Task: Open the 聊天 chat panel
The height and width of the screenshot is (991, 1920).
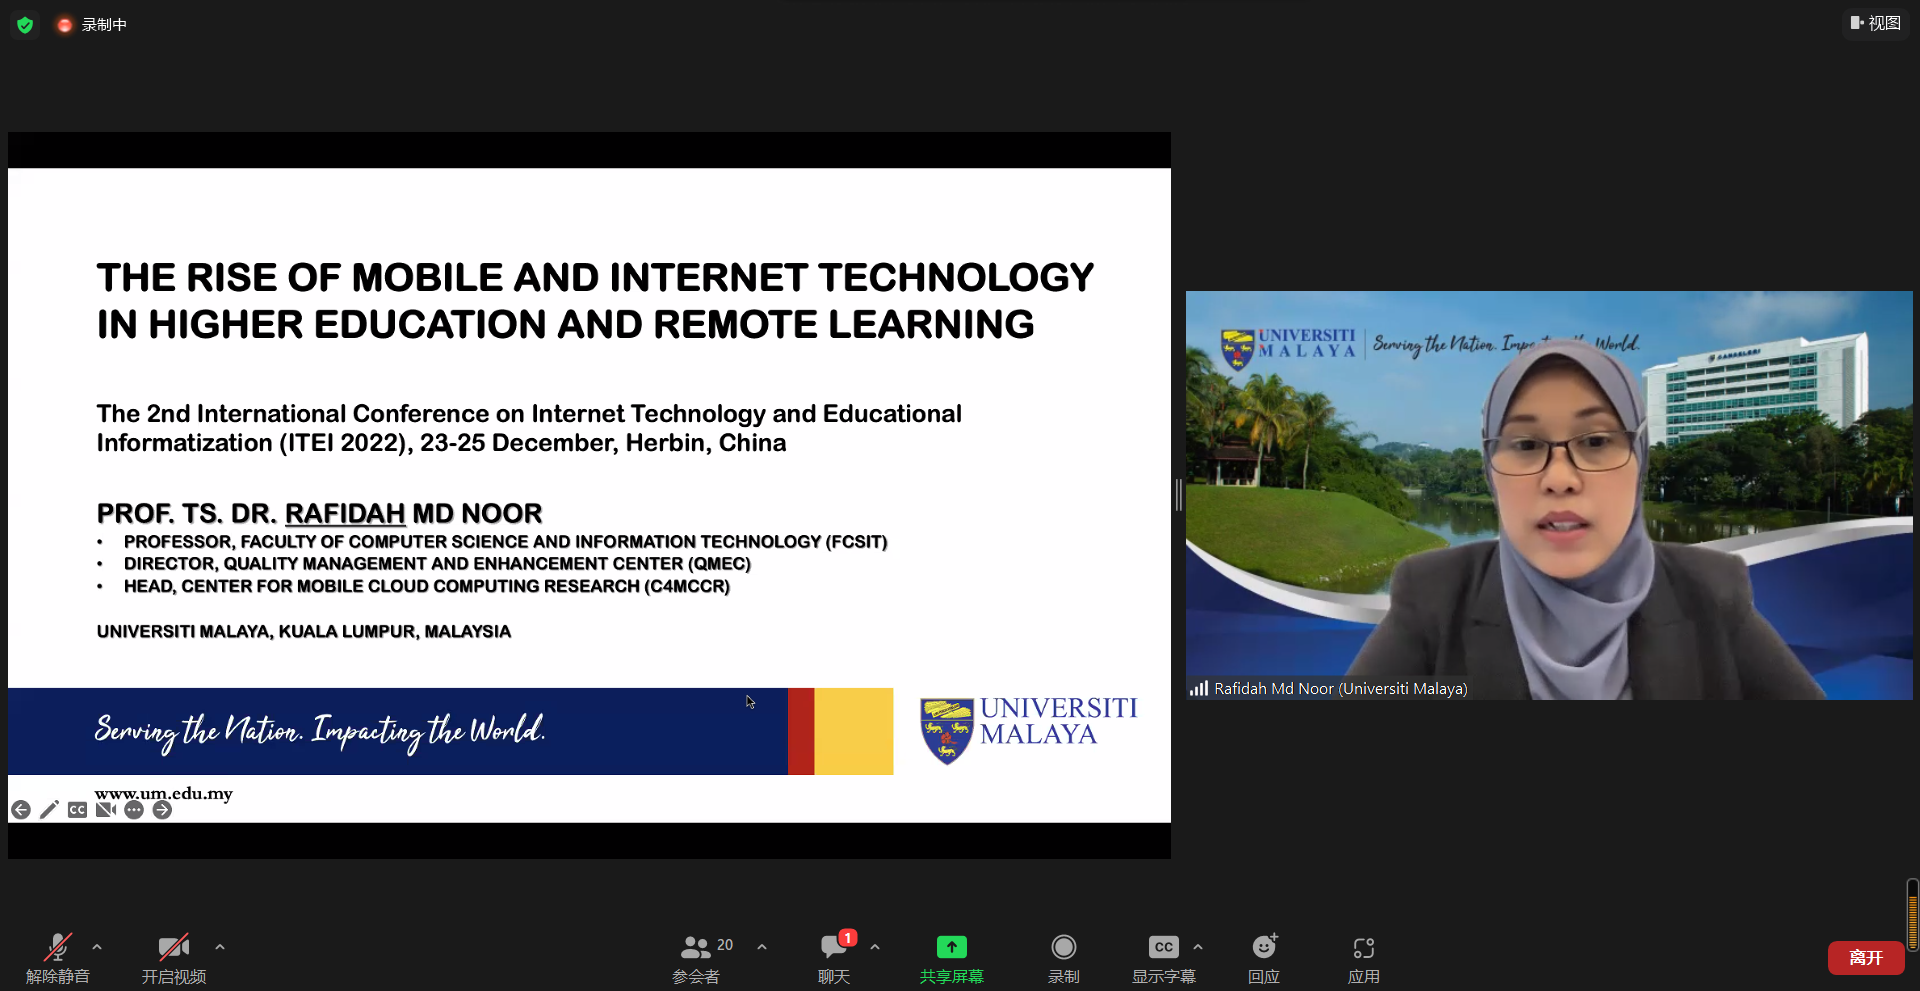Action: pyautogui.click(x=834, y=958)
